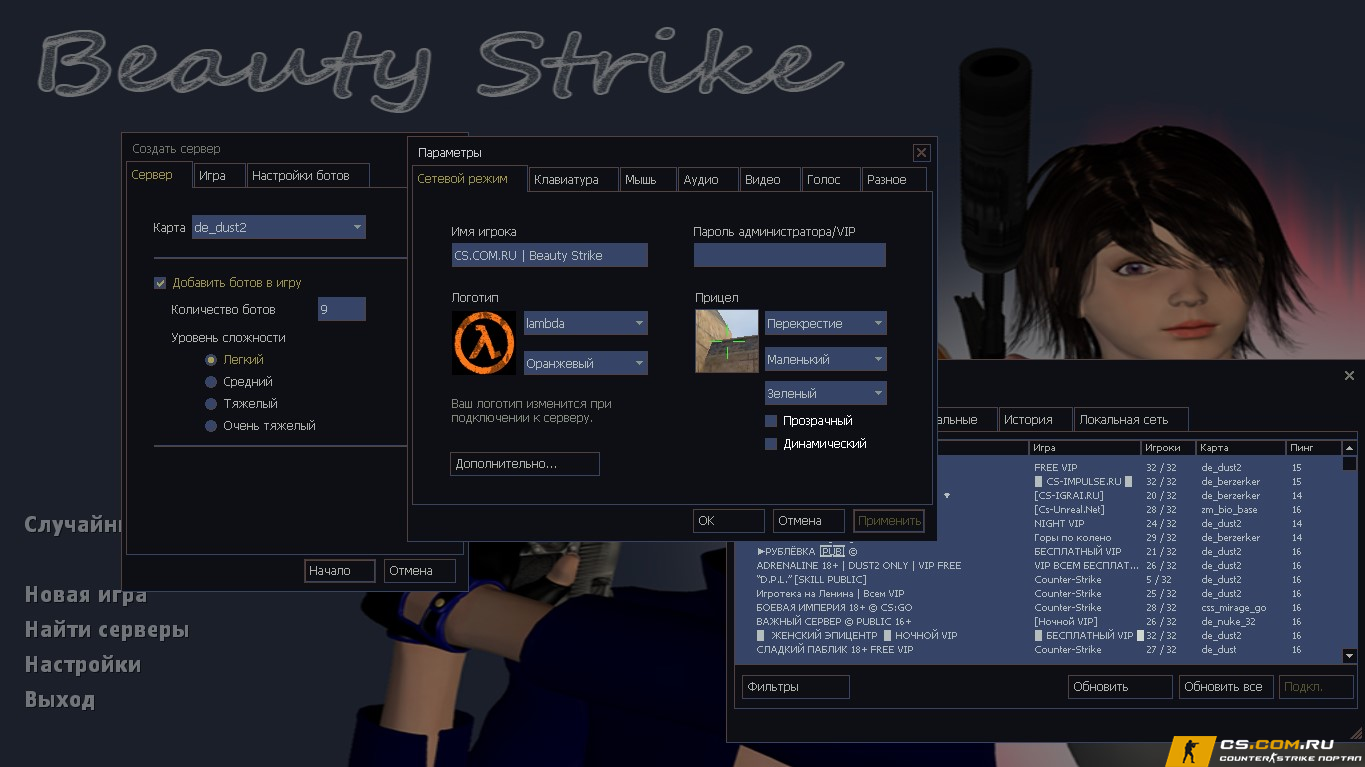1365x767 pixels.
Task: Select СЛАДКИЙ ПАБЛИК 18+ FREE VIP row
Action: coord(1038,650)
